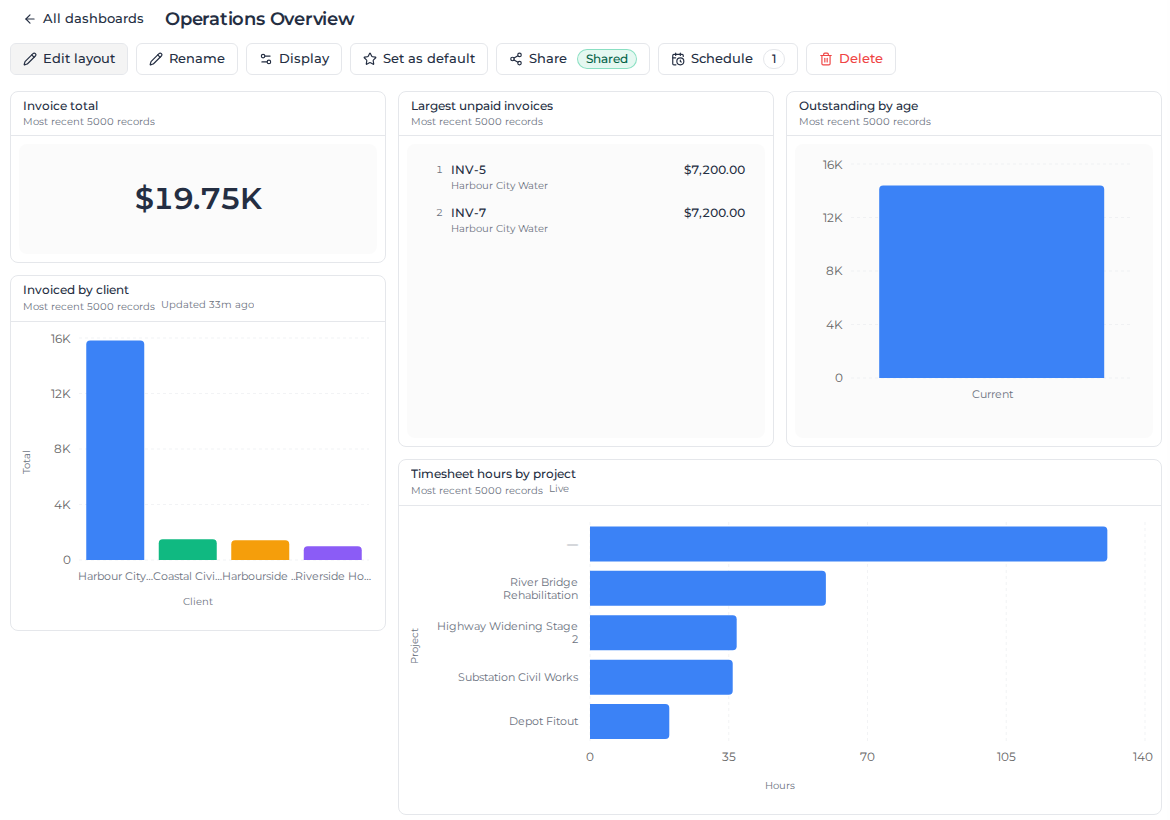Click the River Bridge Rehabilitation bar
The image size is (1170, 820).
[707, 588]
